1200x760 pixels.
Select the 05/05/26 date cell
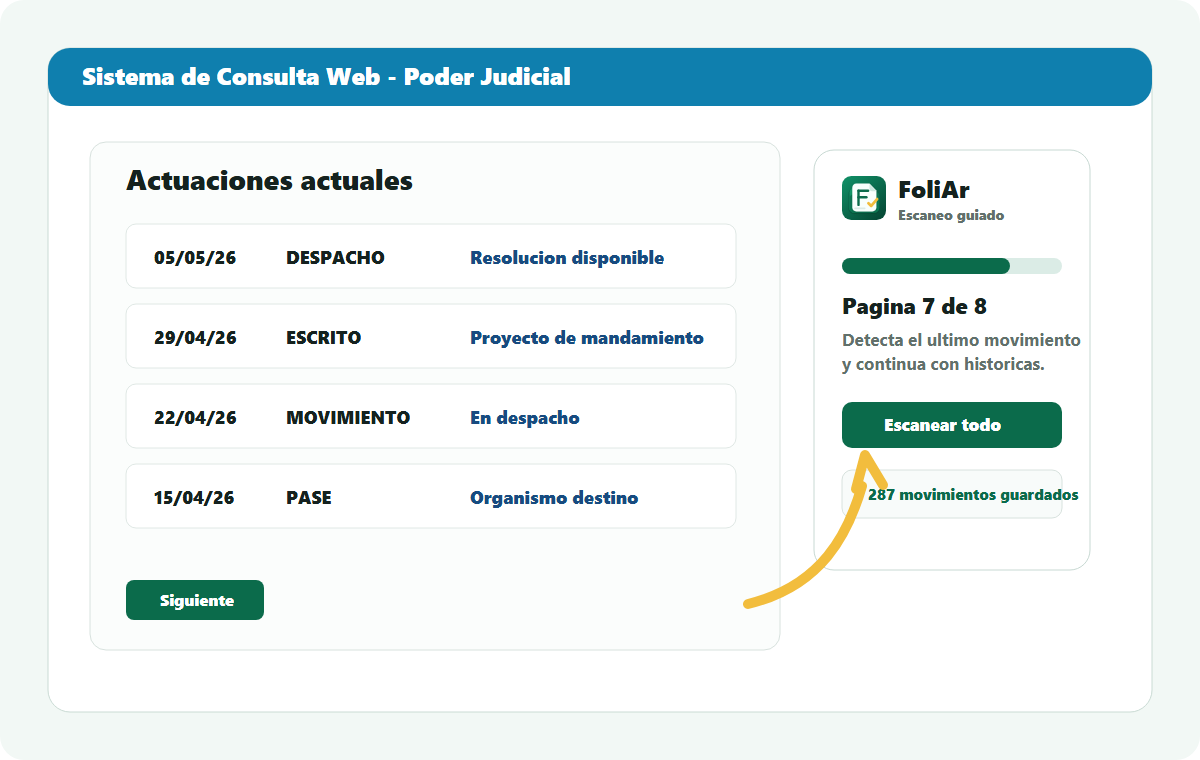point(195,258)
